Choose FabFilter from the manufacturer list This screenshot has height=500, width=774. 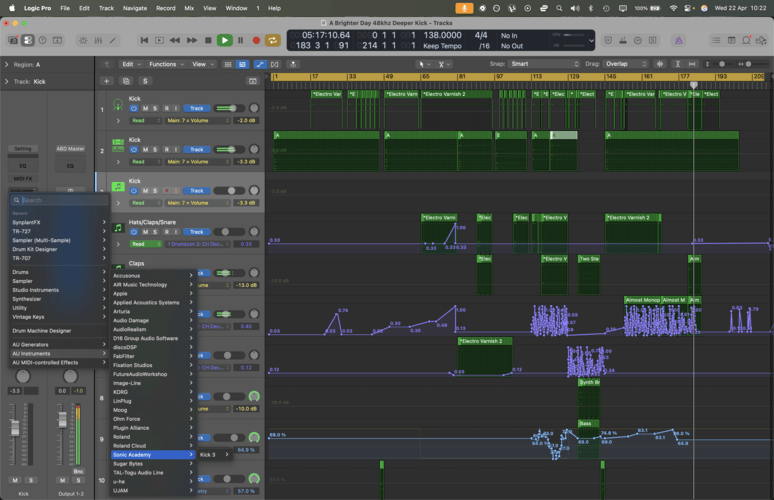click(x=124, y=356)
